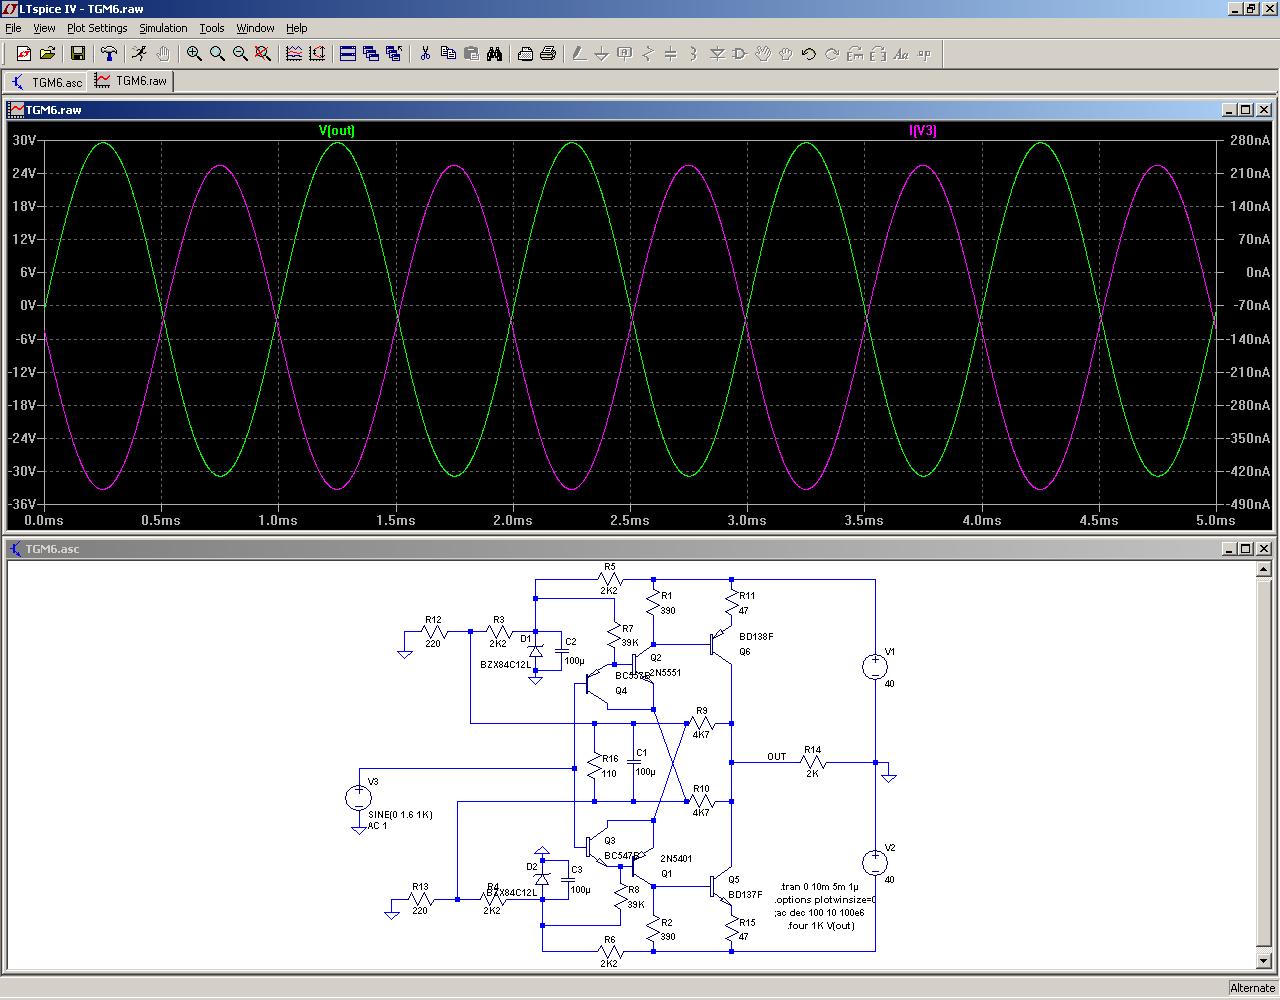Select the SPICE directive .op tool
This screenshot has height=1000, width=1280.
(x=924, y=54)
